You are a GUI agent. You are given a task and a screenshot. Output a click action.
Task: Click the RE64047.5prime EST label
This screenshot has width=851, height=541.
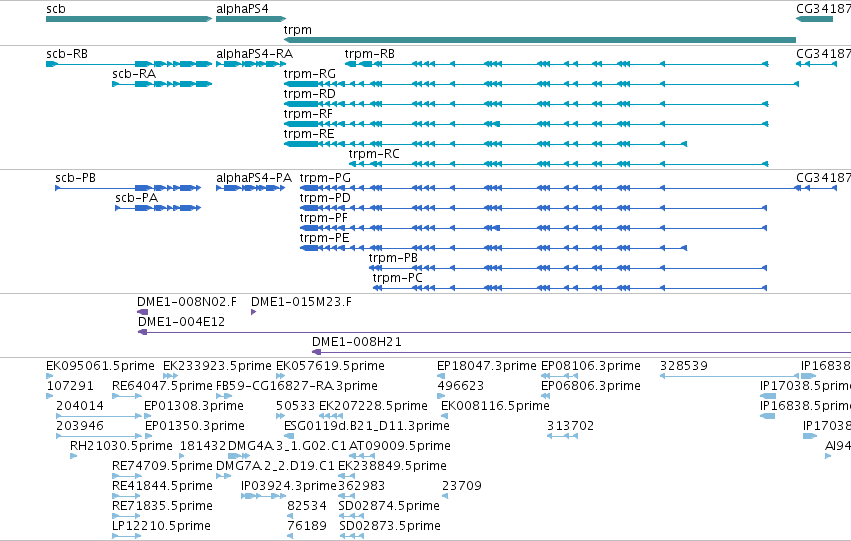point(162,386)
